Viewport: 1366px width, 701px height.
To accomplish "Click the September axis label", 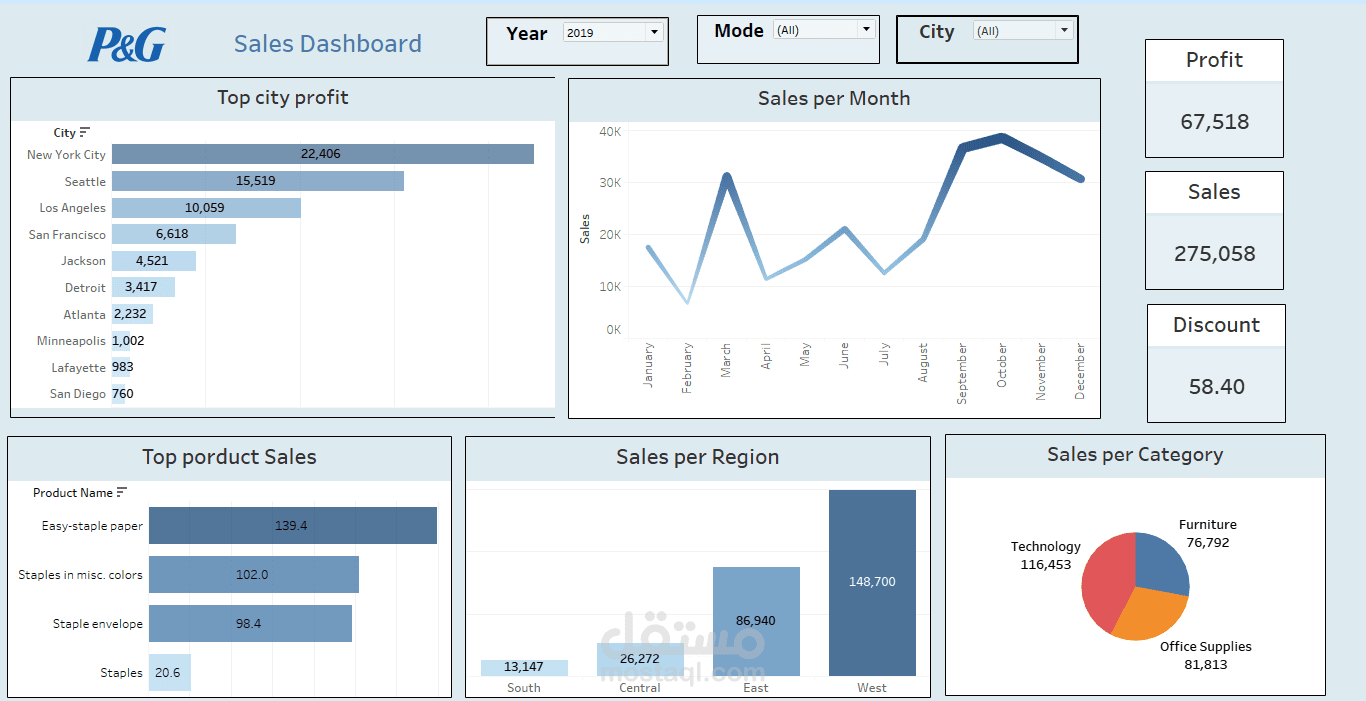I will [962, 373].
